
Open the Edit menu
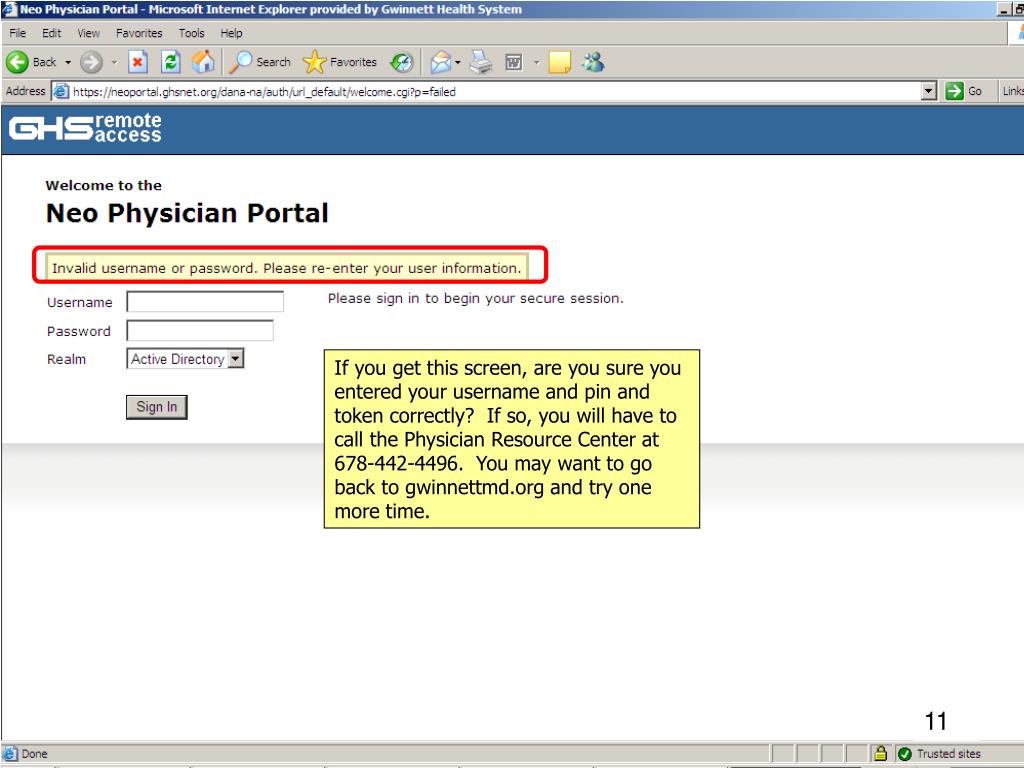[52, 33]
